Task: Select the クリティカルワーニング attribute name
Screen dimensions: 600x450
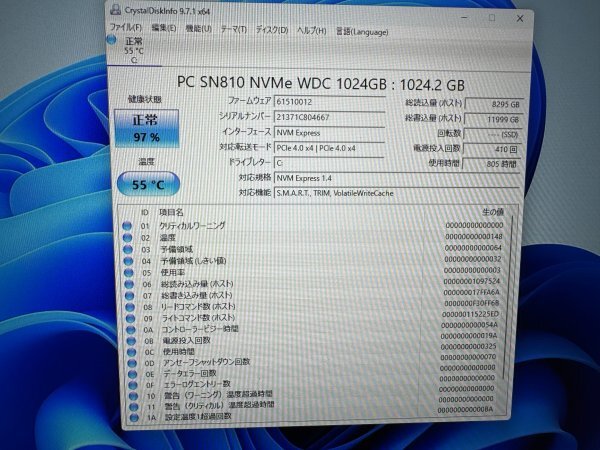Action: (x=192, y=226)
